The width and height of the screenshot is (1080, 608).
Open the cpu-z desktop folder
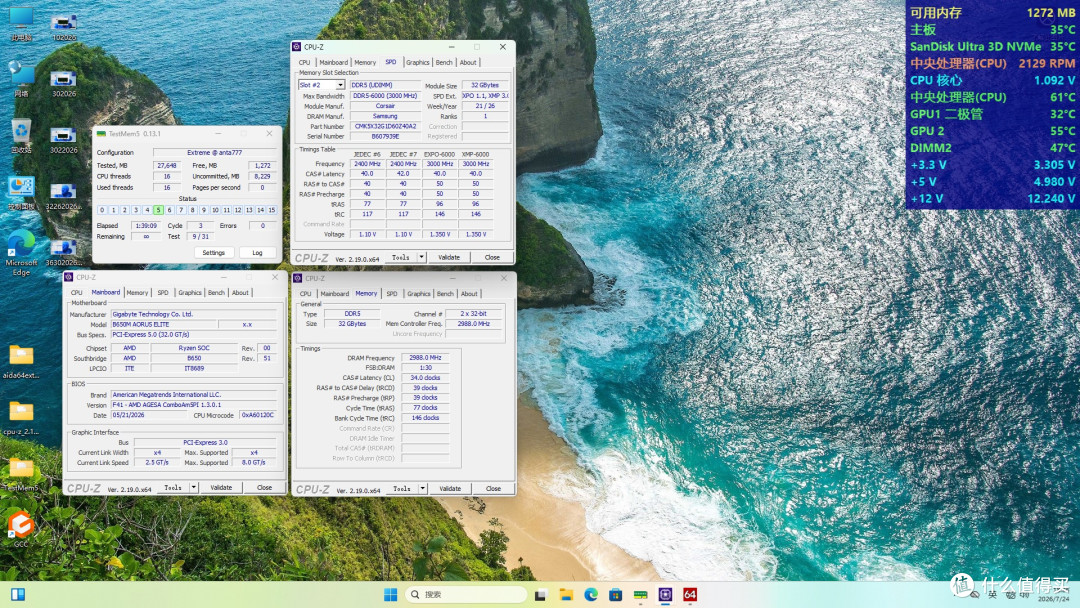coord(21,417)
